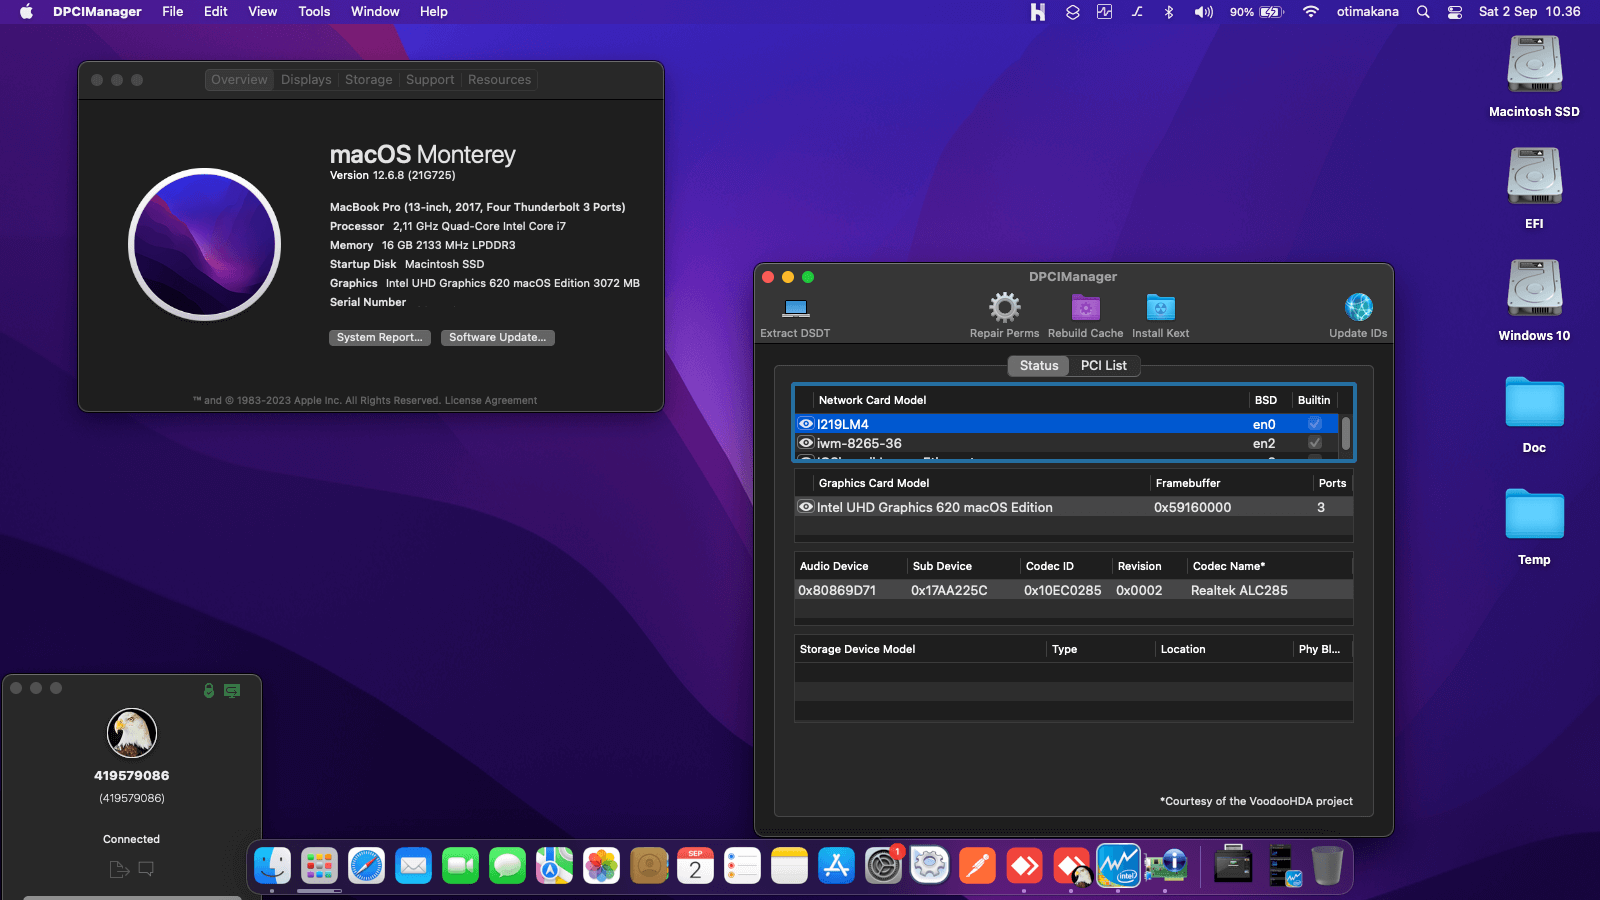Click the chat icon in AnyDesk panel
The height and width of the screenshot is (900, 1600).
click(146, 869)
